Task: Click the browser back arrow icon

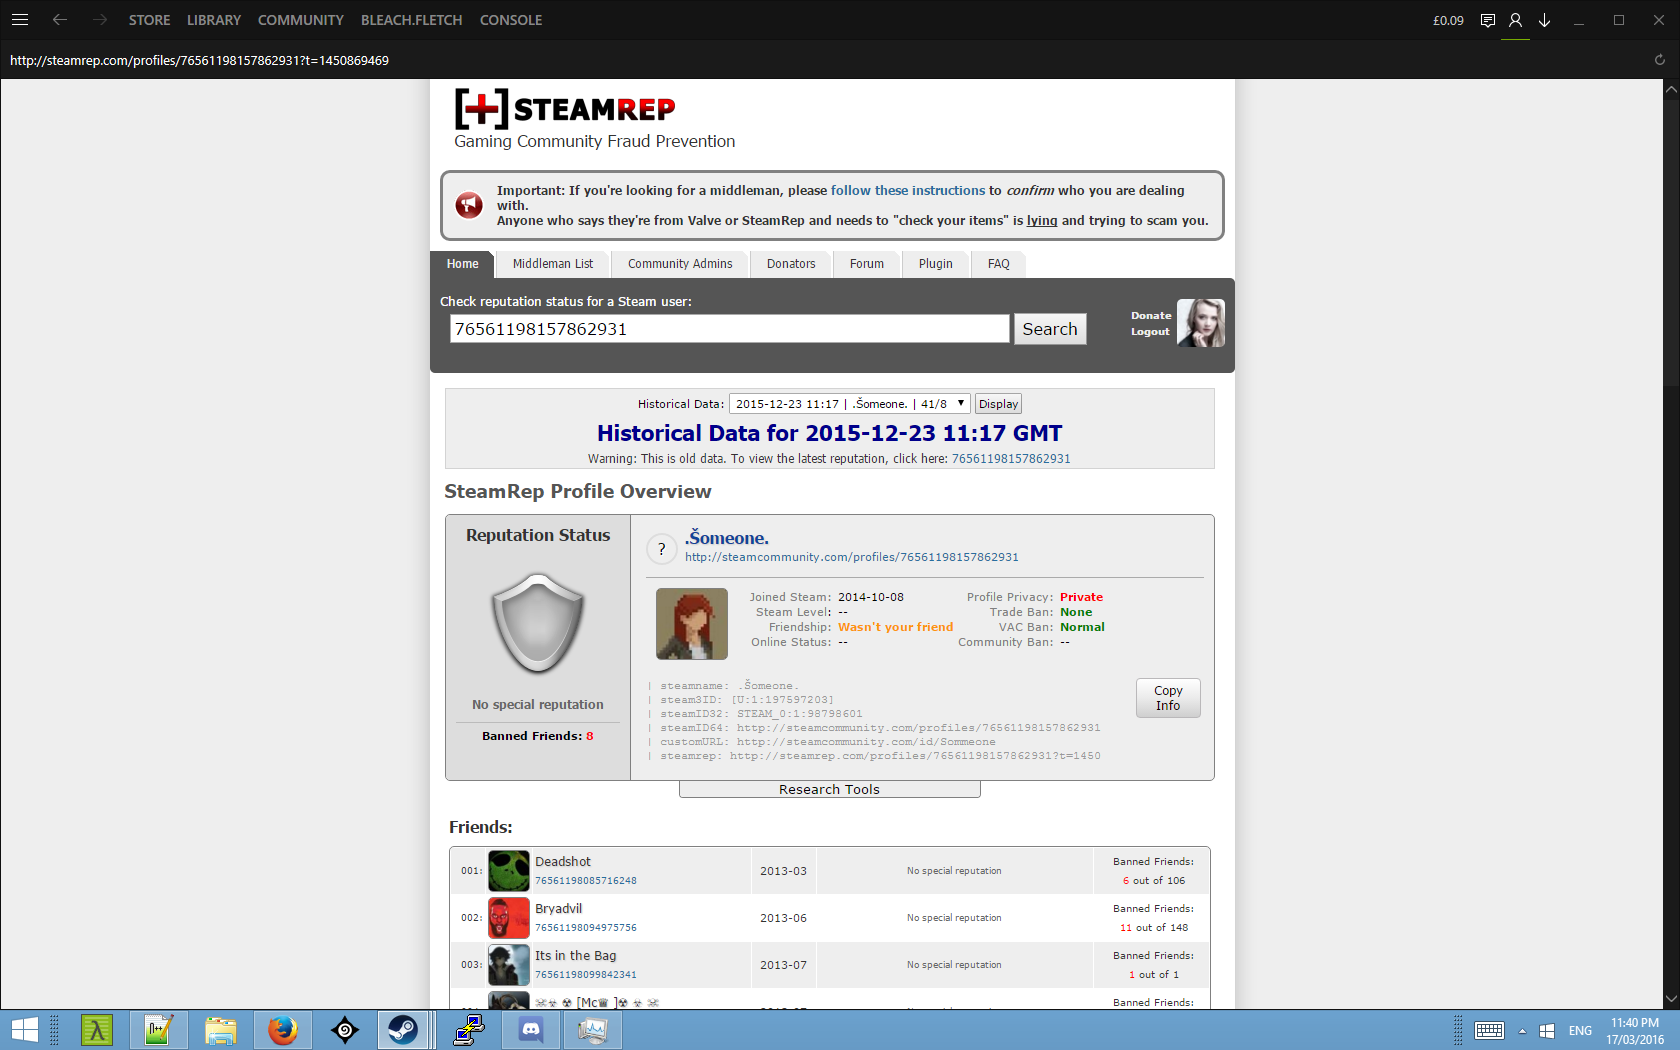Action: [x=60, y=20]
